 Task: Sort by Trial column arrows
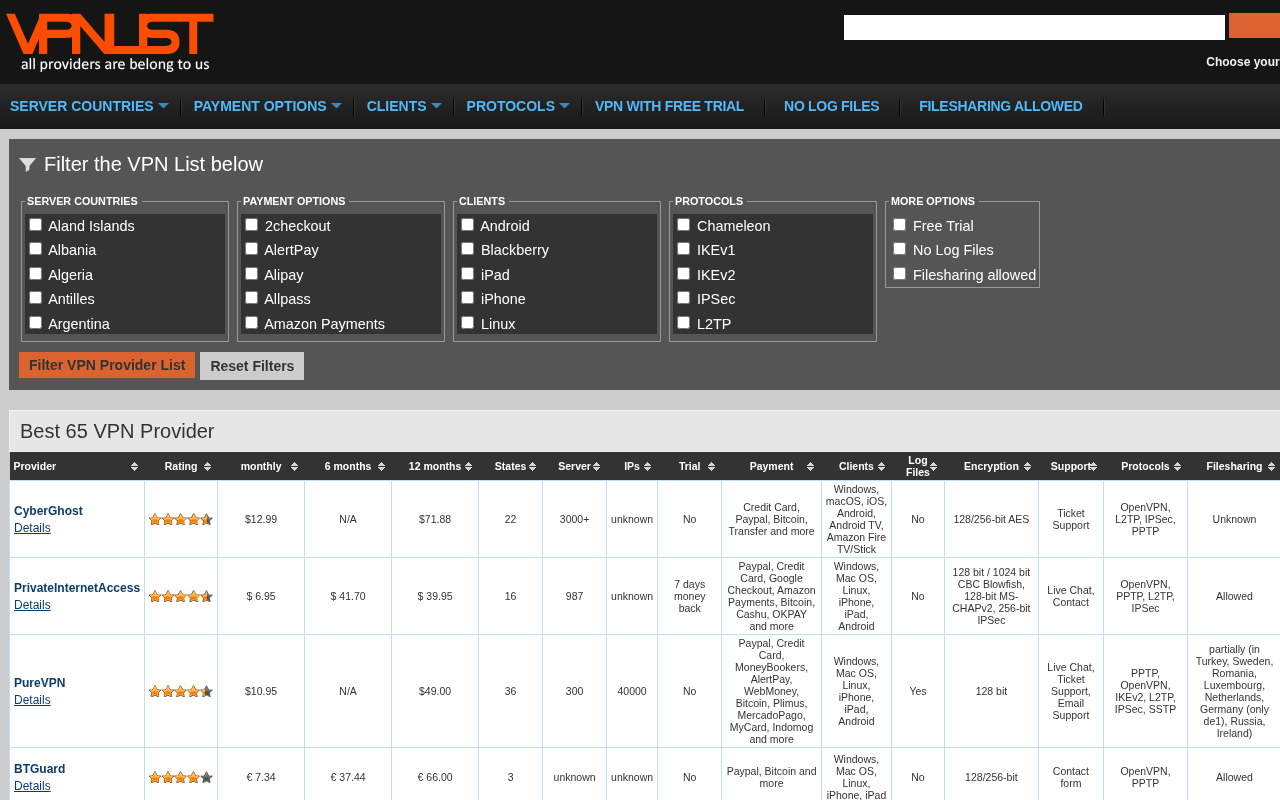pyautogui.click(x=711, y=467)
